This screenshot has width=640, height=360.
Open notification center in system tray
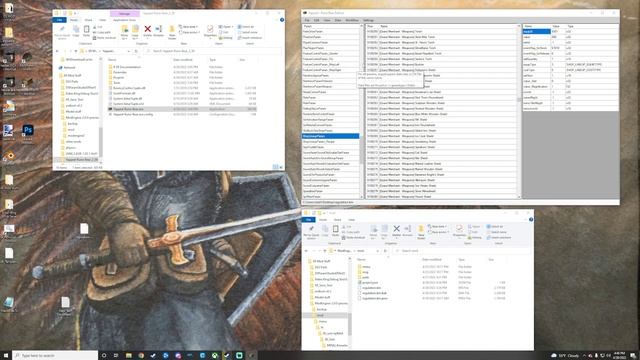click(x=632, y=356)
